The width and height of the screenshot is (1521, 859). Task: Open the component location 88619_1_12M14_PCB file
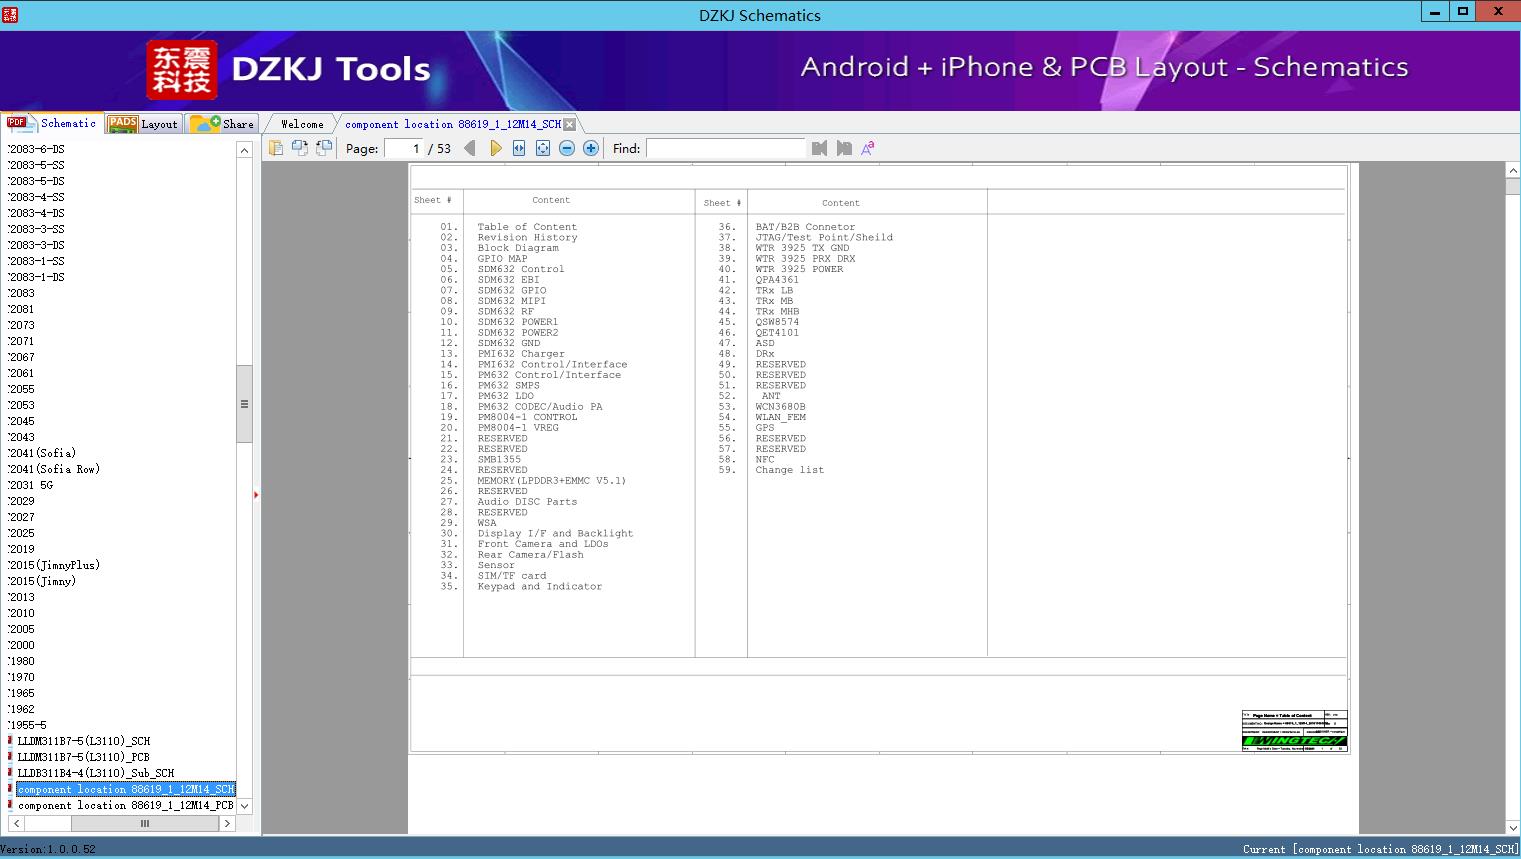[126, 805]
